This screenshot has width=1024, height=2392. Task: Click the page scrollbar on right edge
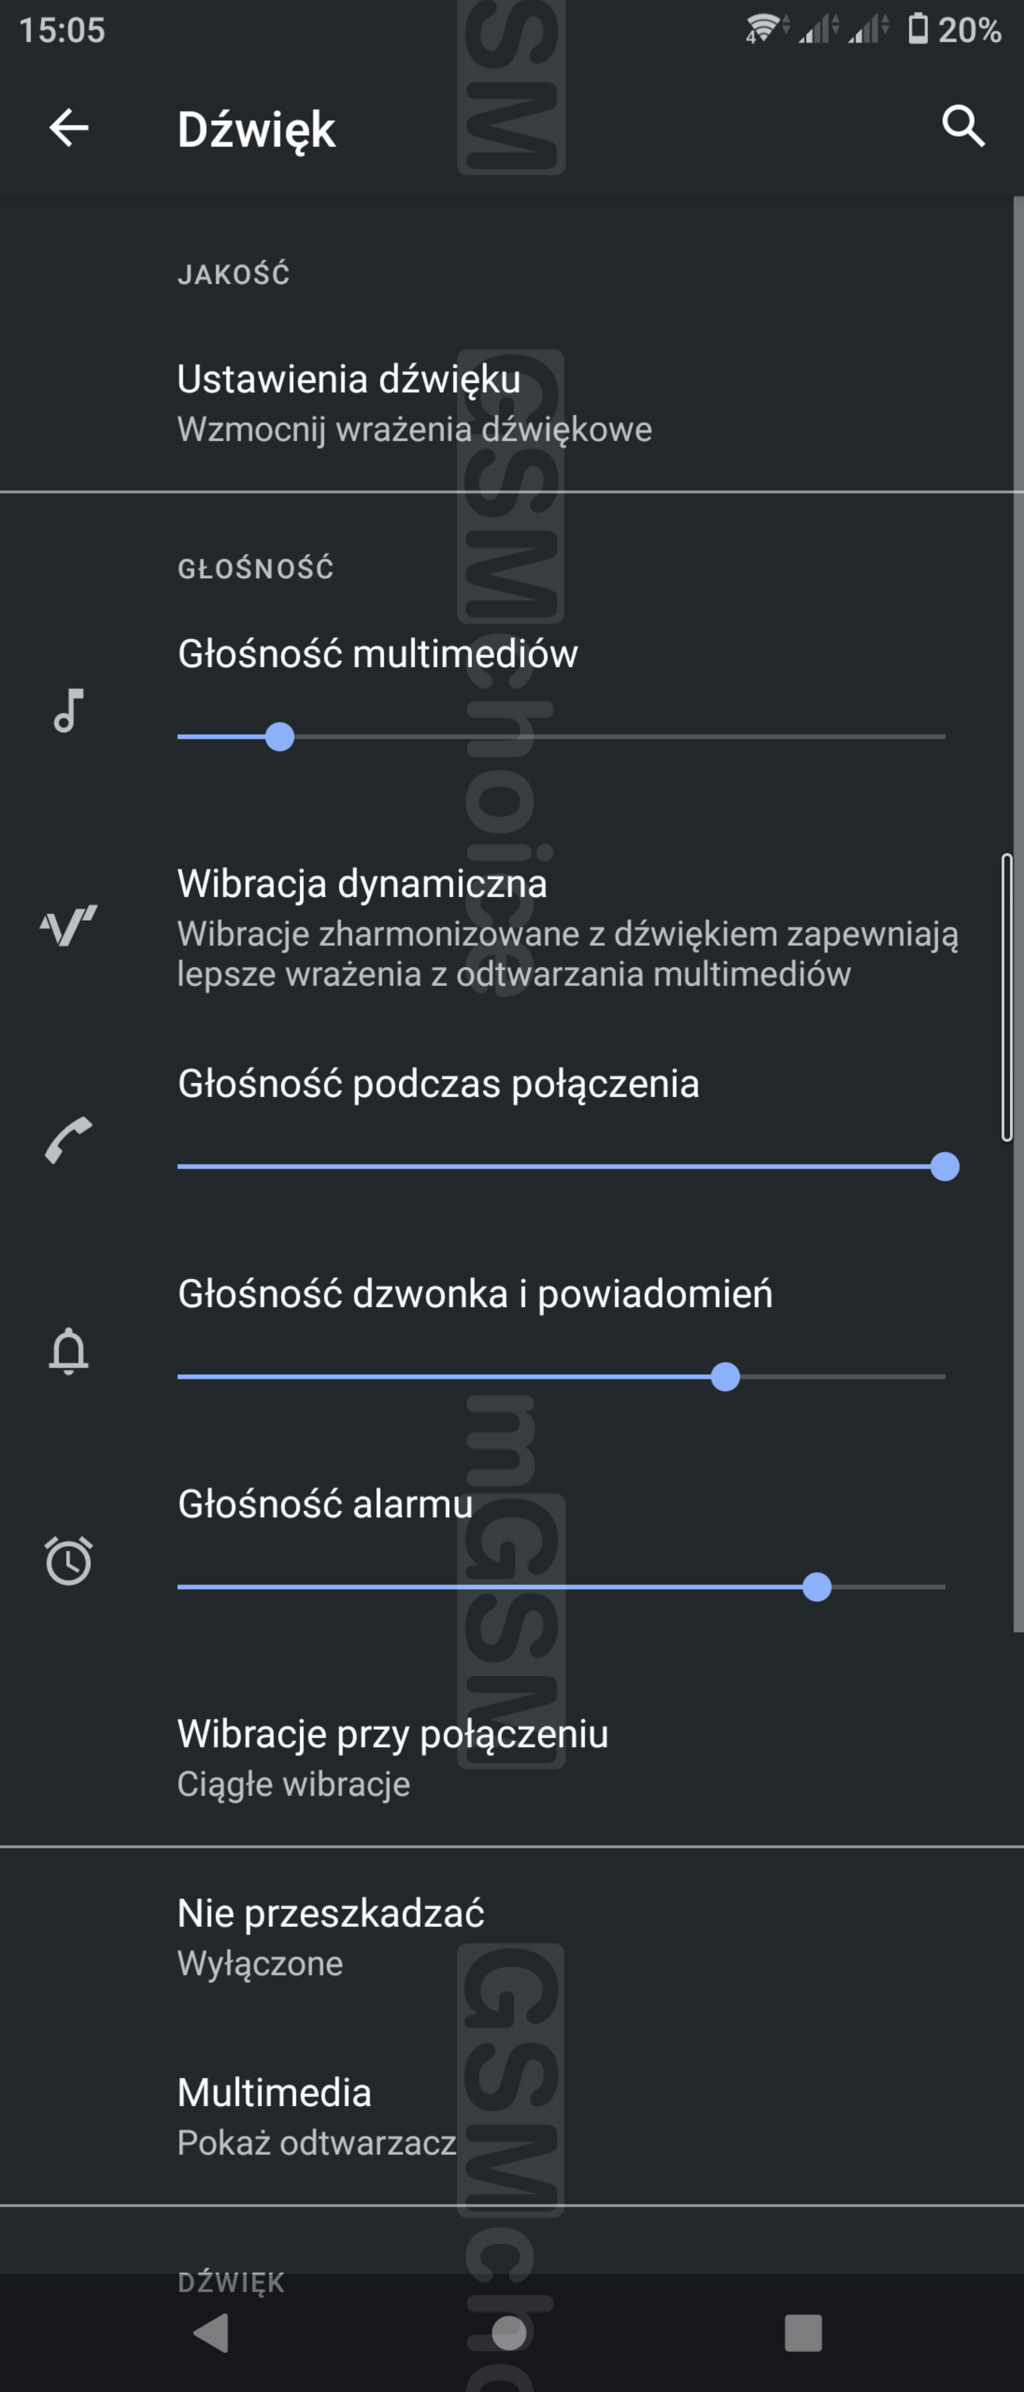click(1007, 997)
